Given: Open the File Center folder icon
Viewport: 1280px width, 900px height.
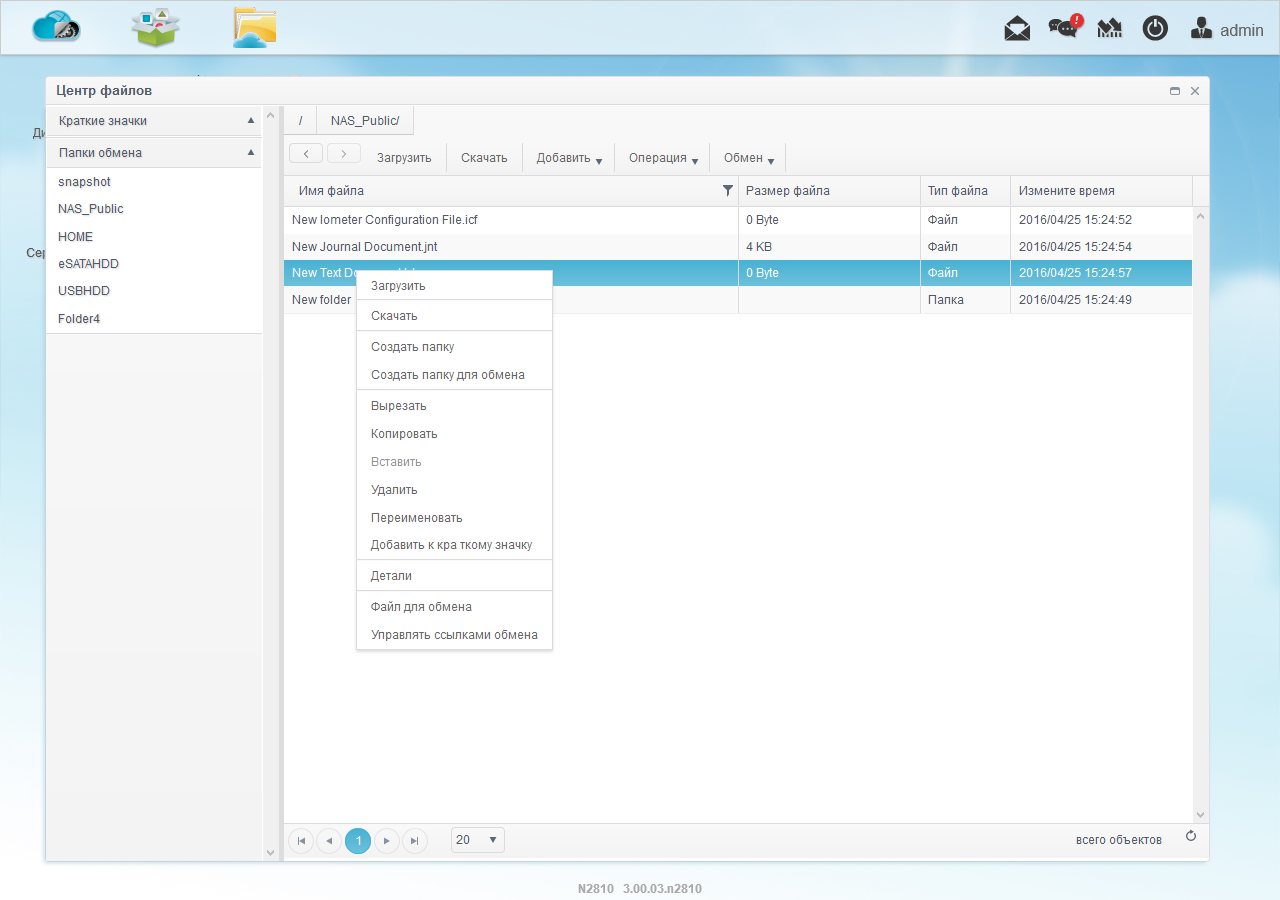Looking at the screenshot, I should tap(255, 27).
